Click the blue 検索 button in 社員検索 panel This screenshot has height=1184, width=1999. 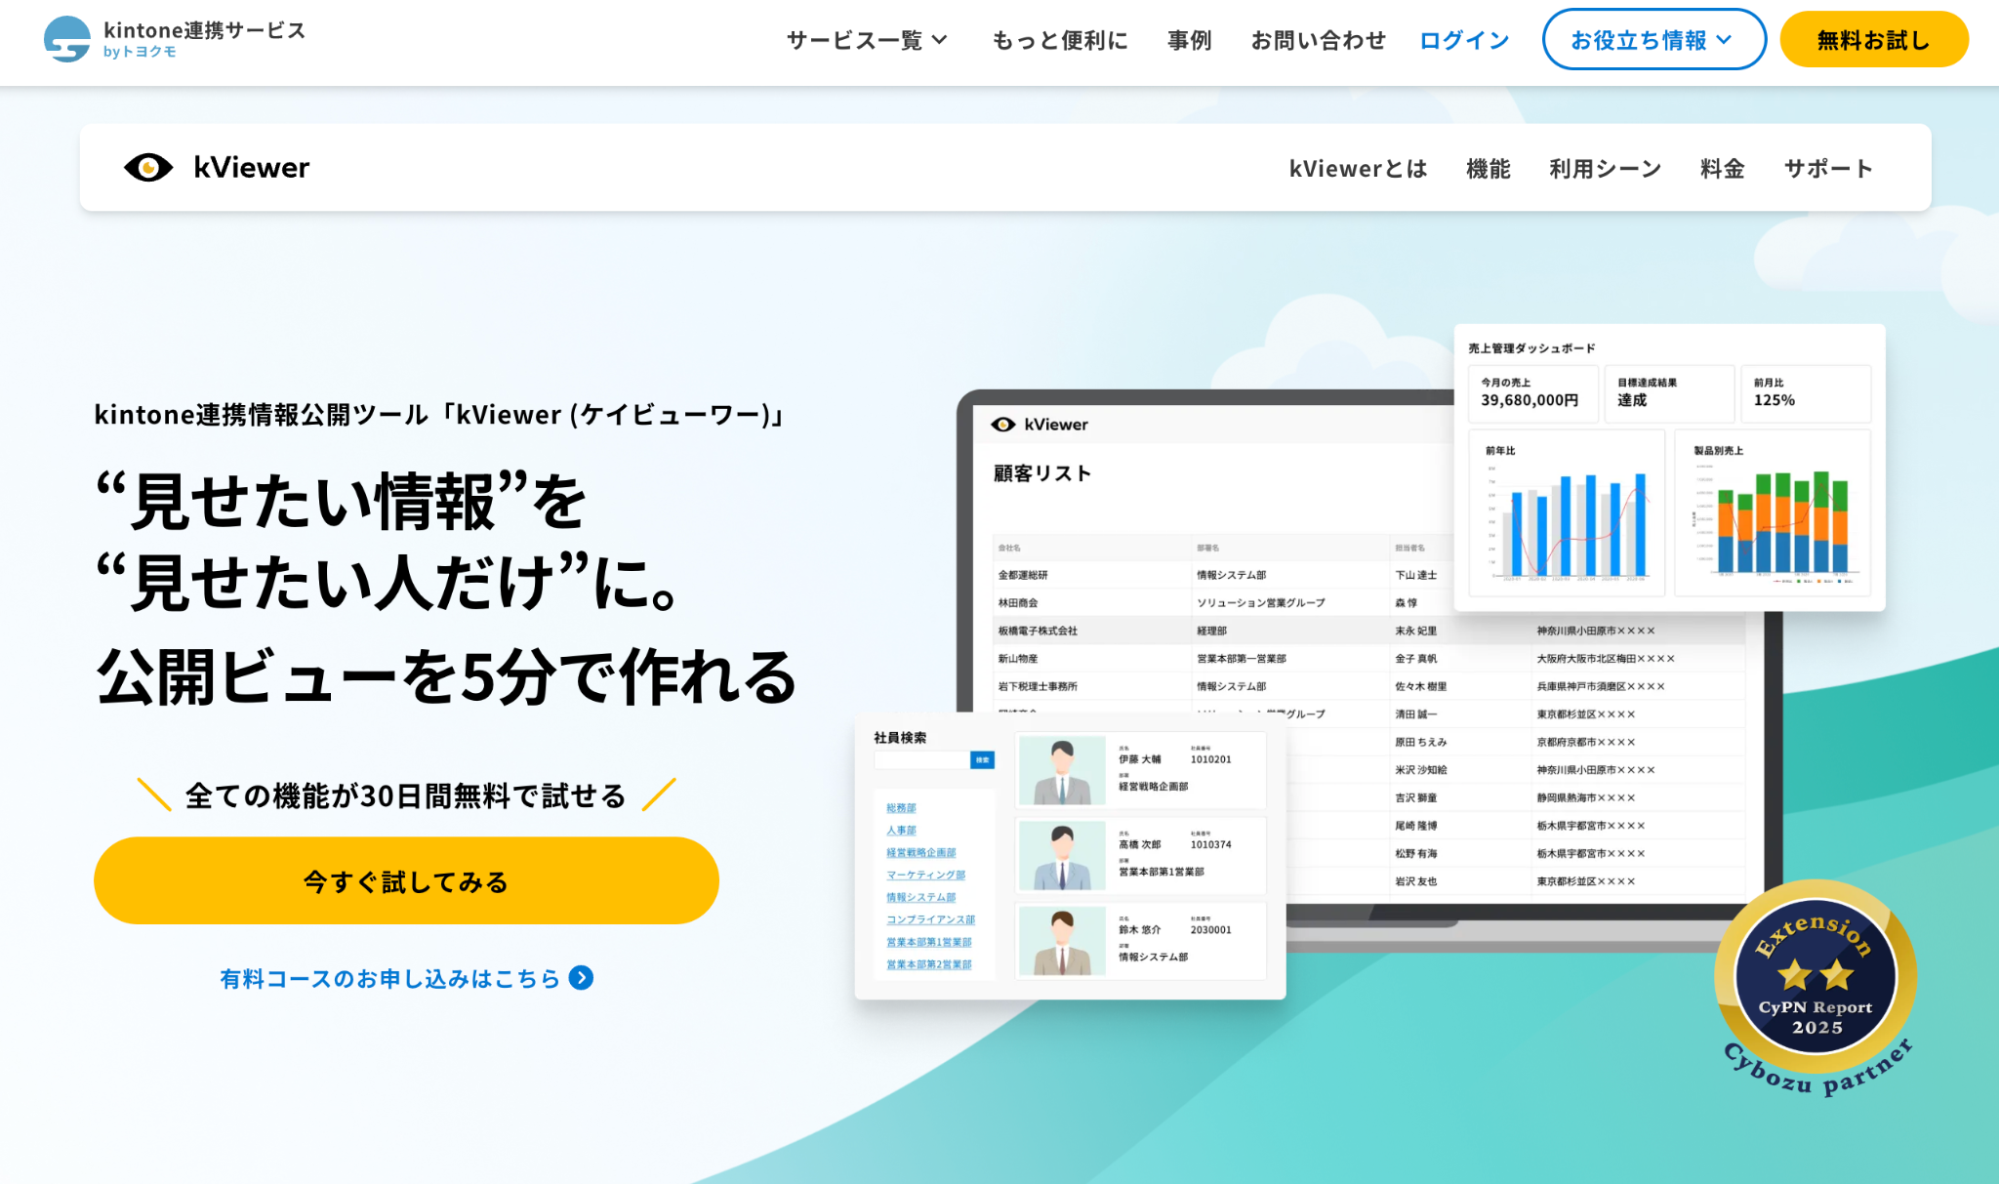pyautogui.click(x=982, y=761)
